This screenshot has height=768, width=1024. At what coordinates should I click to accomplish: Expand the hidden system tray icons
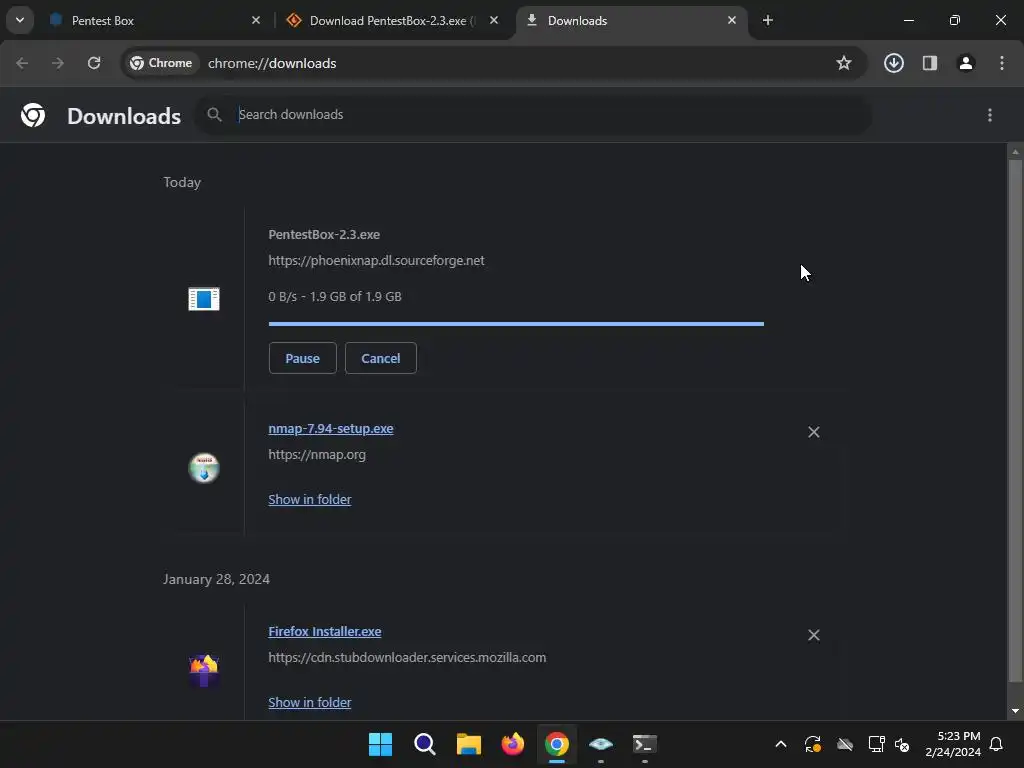click(x=780, y=744)
